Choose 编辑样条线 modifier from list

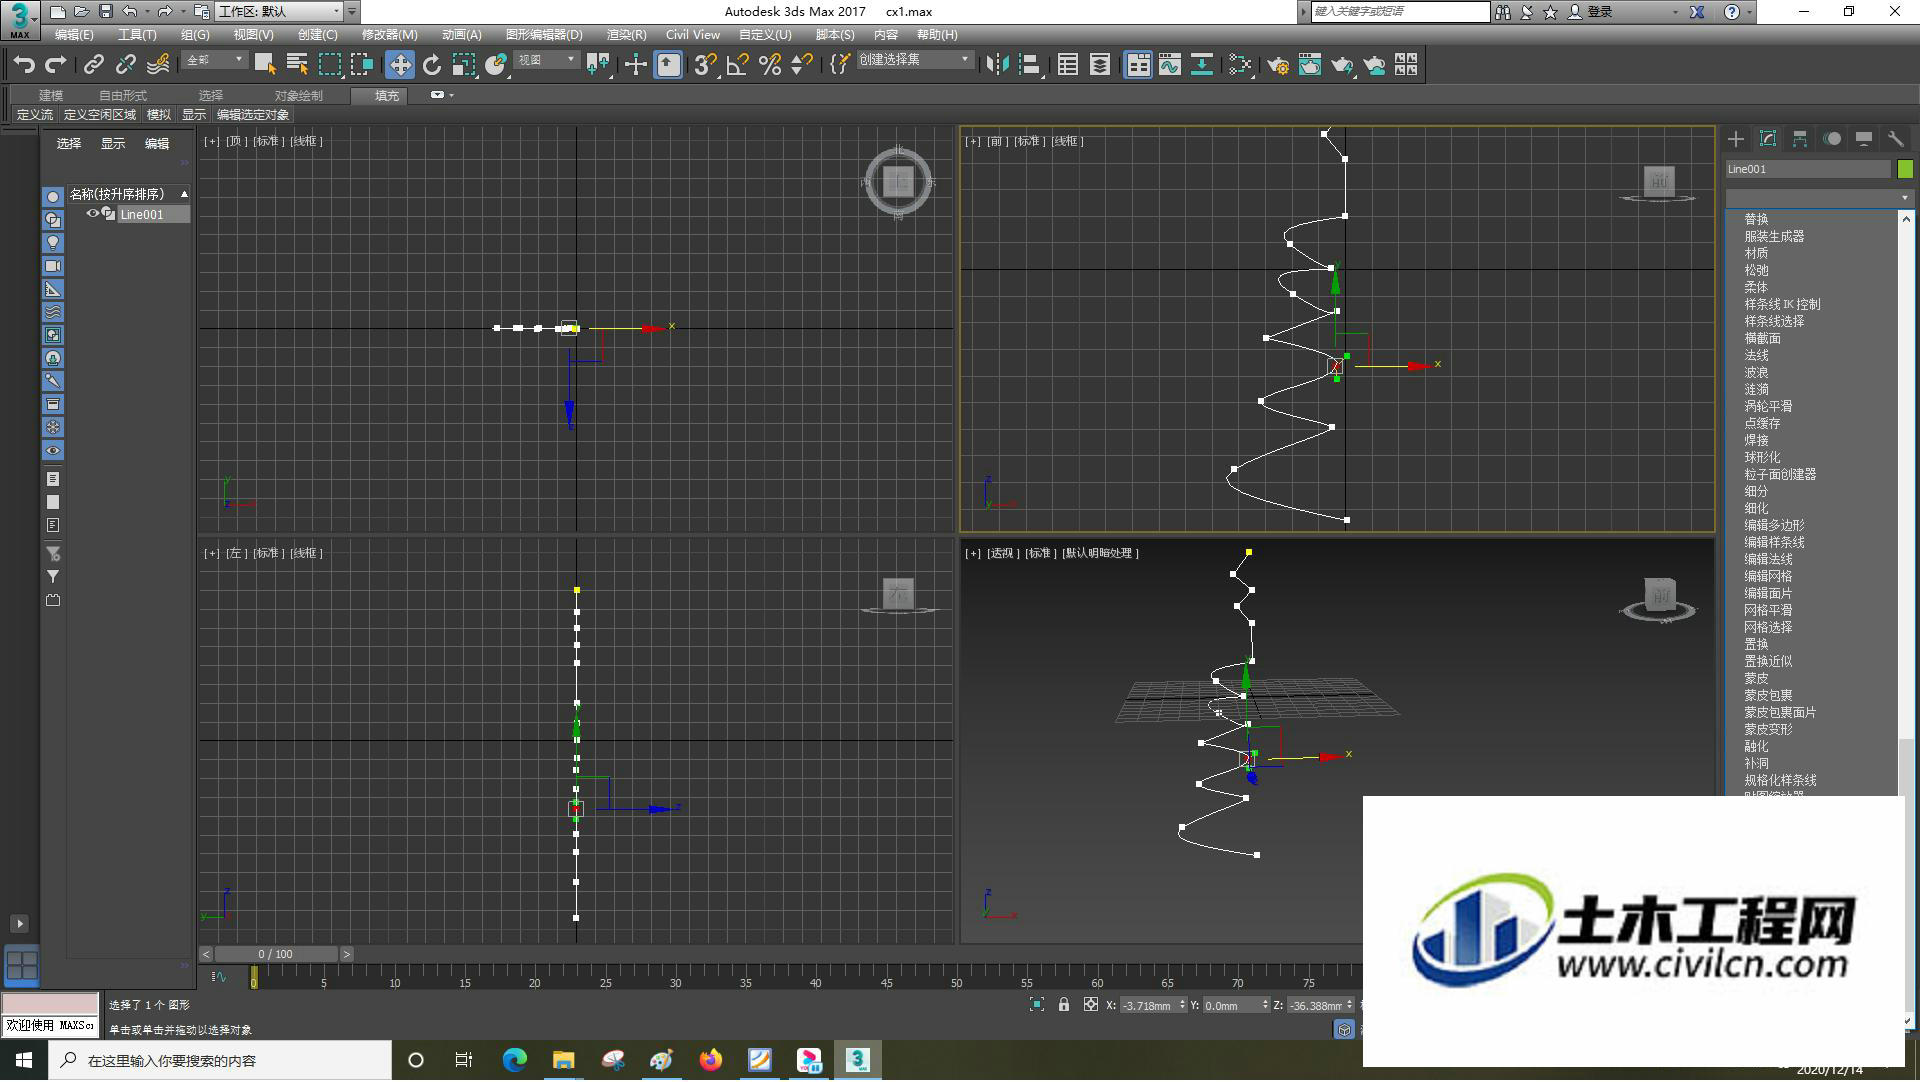pos(1775,542)
